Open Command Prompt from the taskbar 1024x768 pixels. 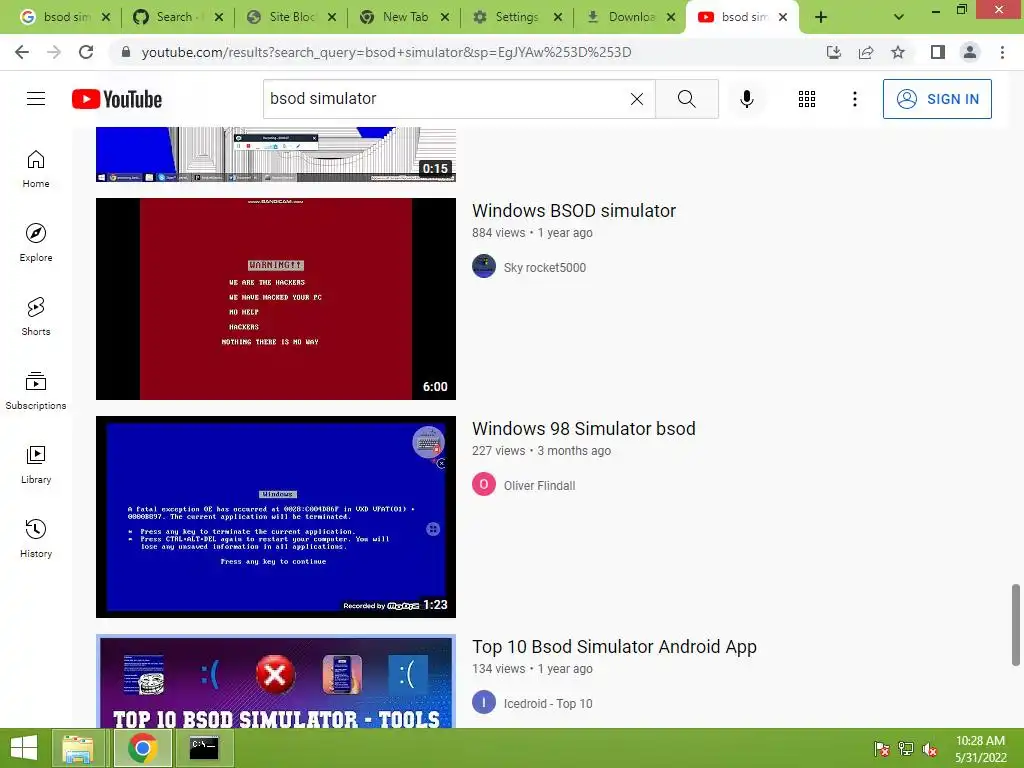tap(204, 748)
